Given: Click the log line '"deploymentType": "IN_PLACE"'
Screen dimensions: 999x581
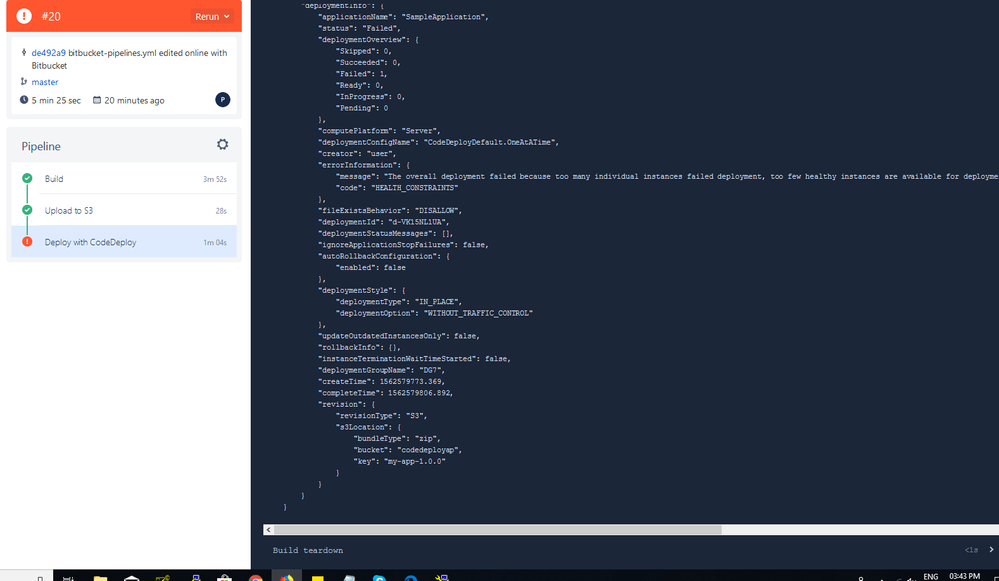Looking at the screenshot, I should (x=399, y=302).
